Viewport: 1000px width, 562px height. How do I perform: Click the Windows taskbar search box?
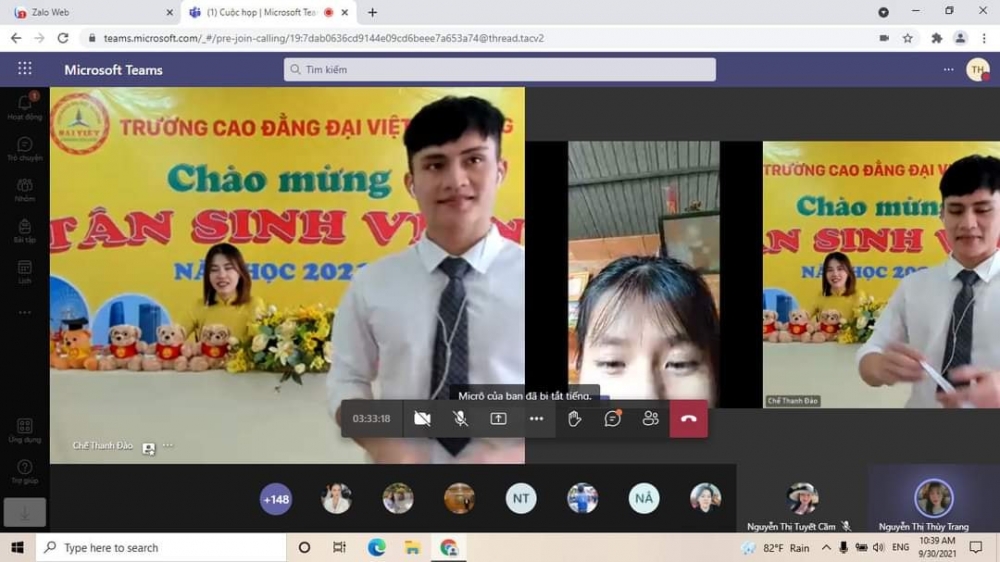(x=160, y=547)
